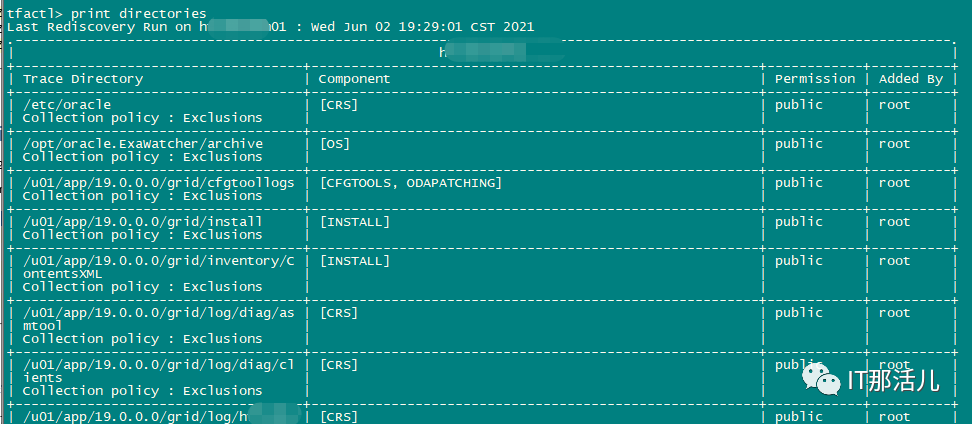Select the Trace Directory column header
This screenshot has height=424, width=972.
click(83, 79)
